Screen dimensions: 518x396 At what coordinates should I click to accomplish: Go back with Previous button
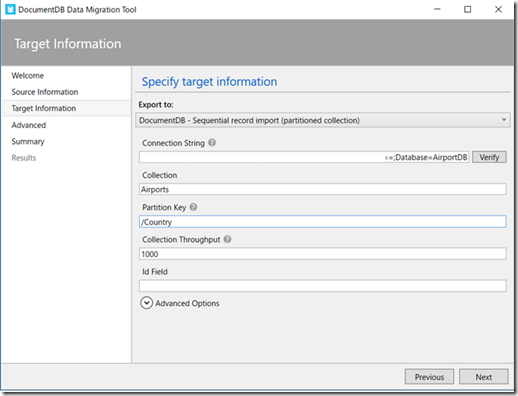click(429, 377)
